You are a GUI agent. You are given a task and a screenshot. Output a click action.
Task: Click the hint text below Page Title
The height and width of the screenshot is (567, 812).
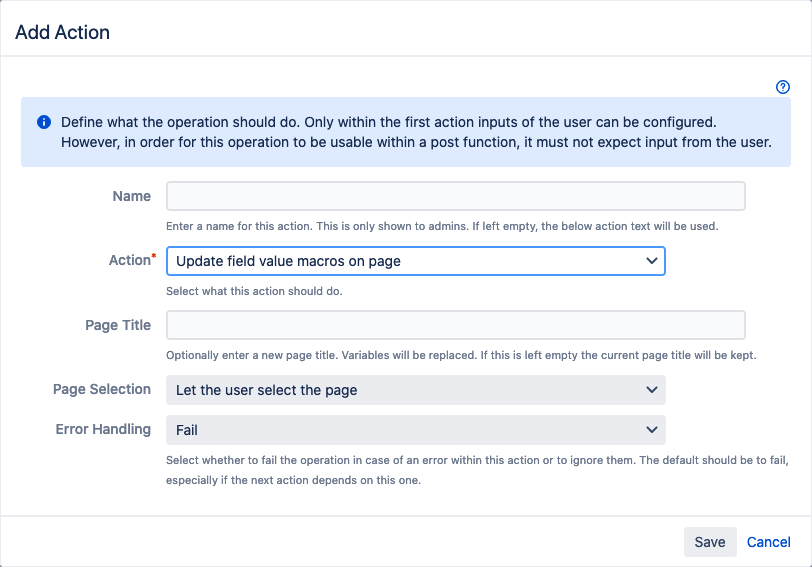point(461,355)
